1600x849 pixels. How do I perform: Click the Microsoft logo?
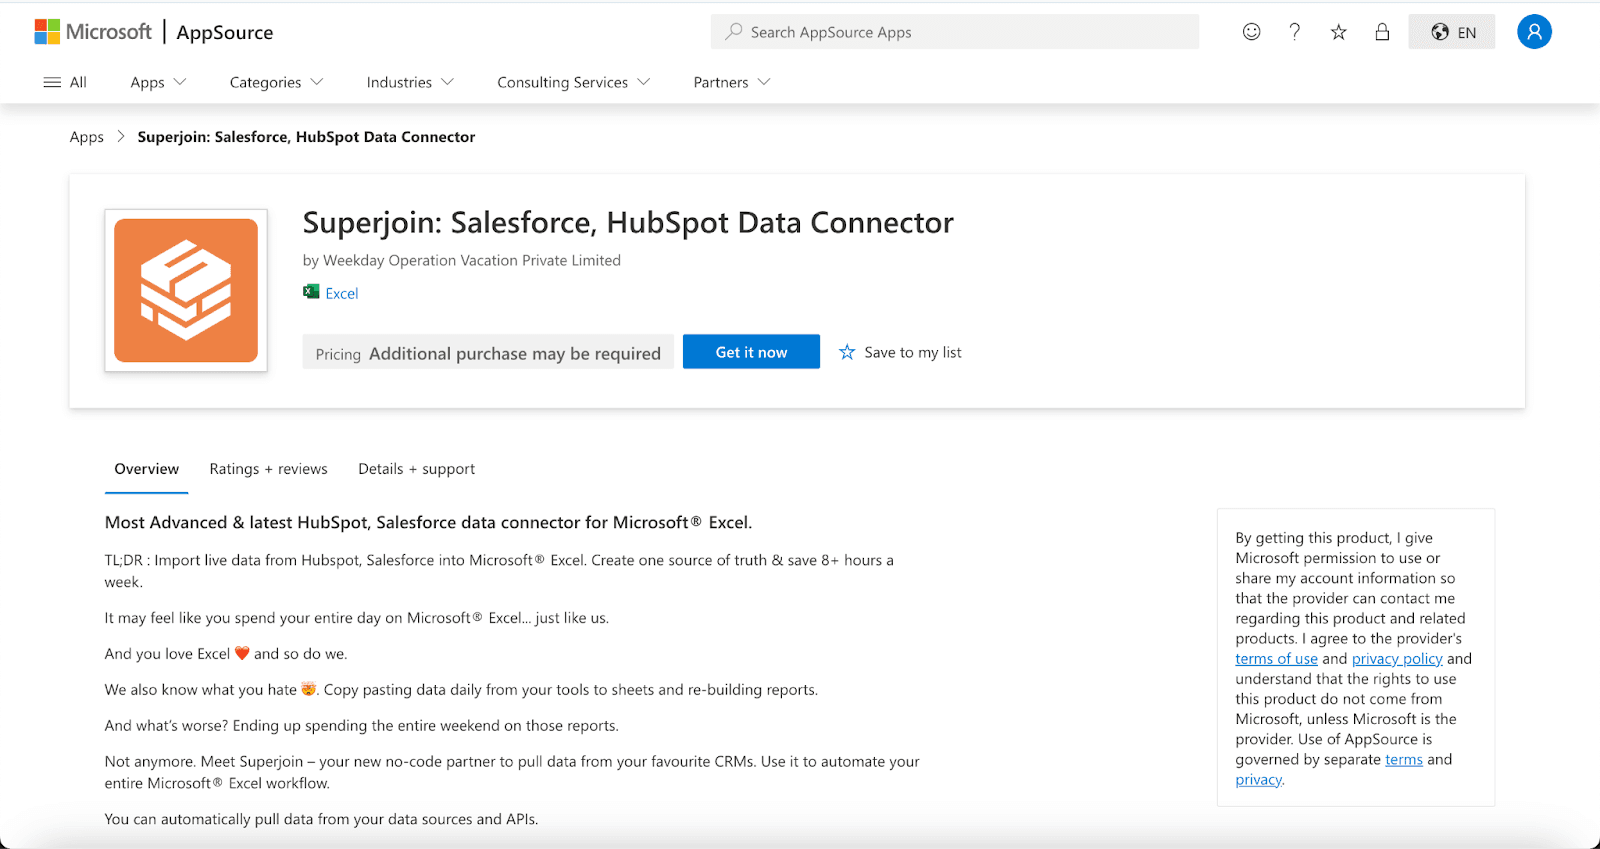tap(93, 32)
